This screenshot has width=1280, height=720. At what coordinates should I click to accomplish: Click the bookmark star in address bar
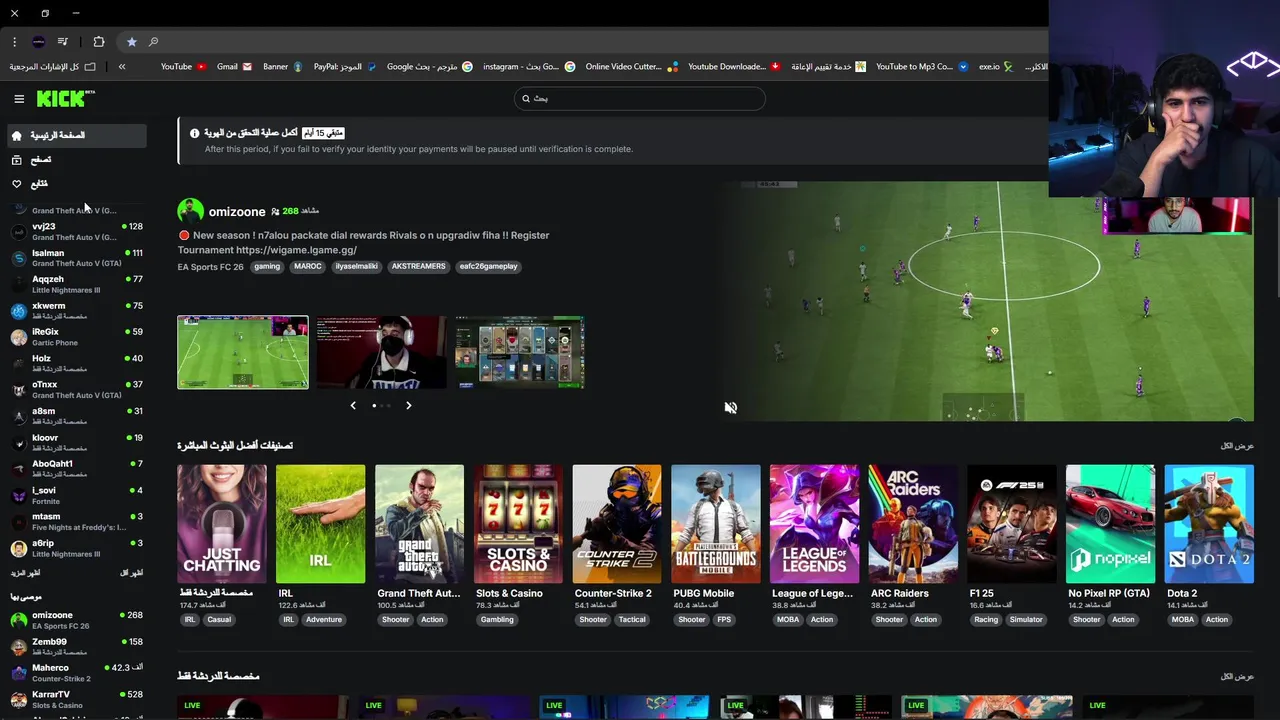tap(131, 42)
